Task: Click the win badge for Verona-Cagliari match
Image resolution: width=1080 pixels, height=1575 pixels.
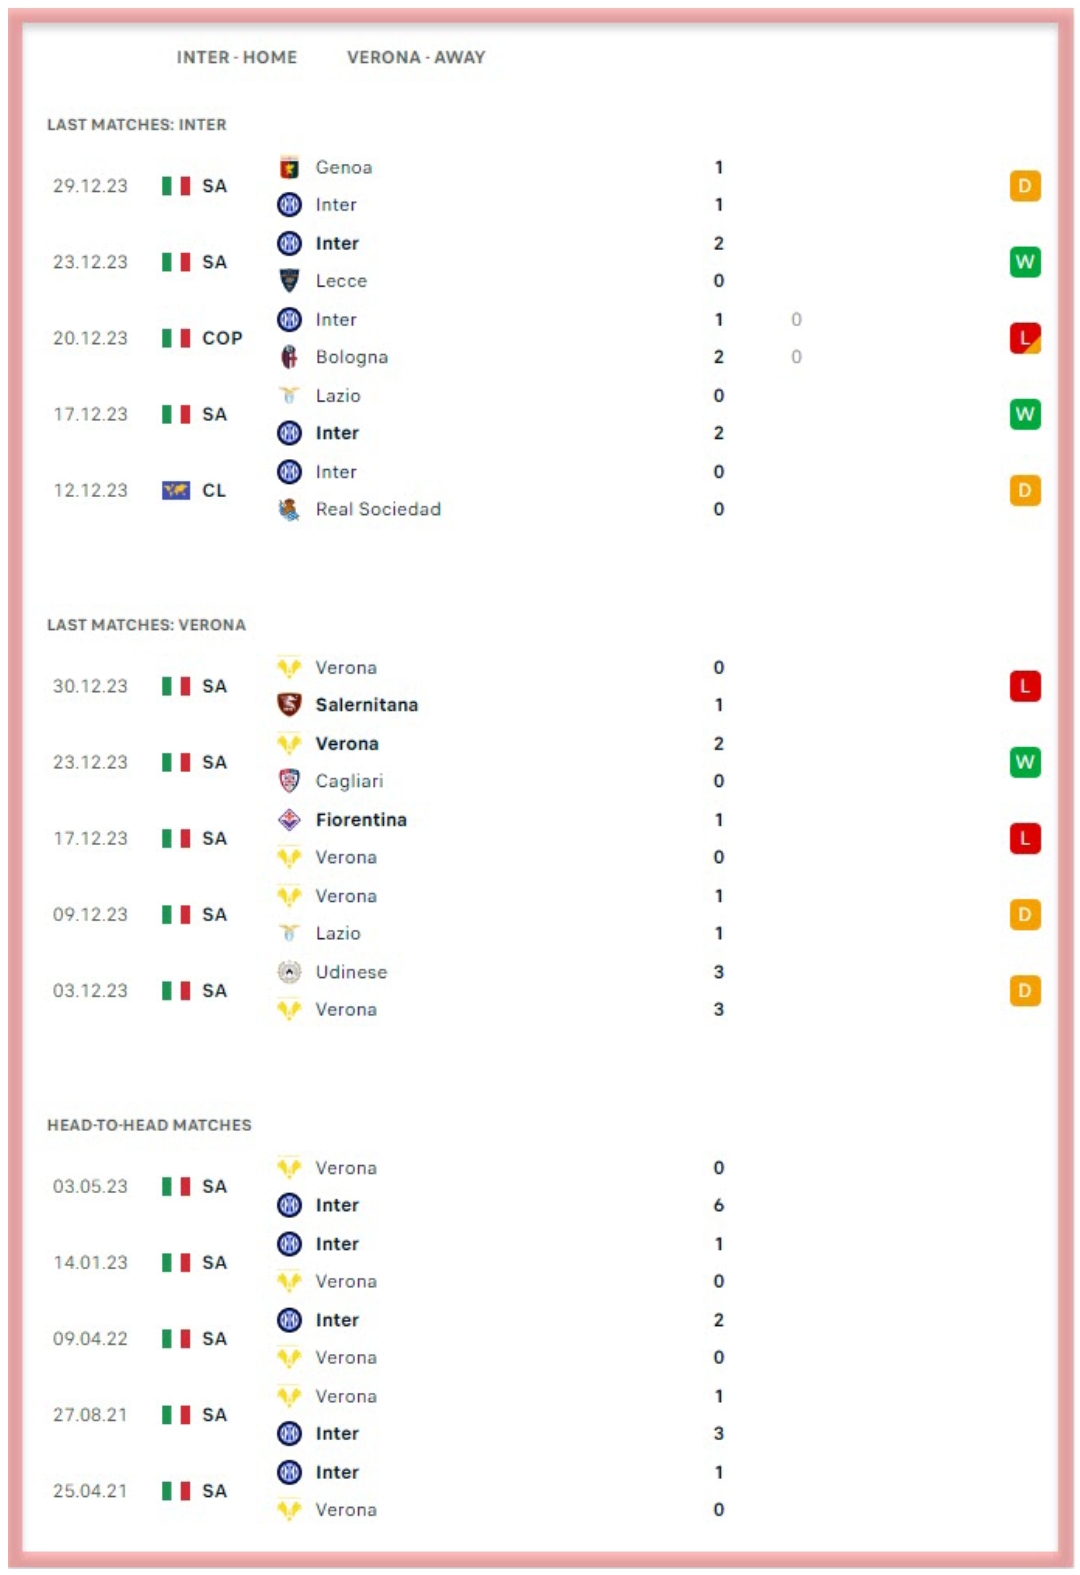Action: pos(1025,762)
